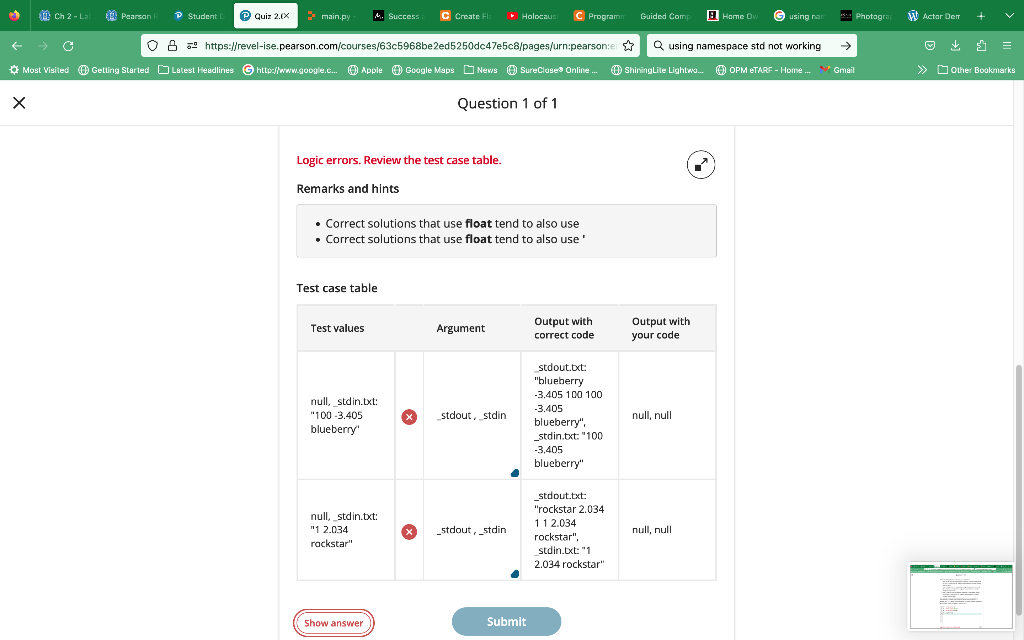This screenshot has width=1024, height=640.
Task: Click the picture-in-picture preview thumbnail
Action: pos(960,596)
